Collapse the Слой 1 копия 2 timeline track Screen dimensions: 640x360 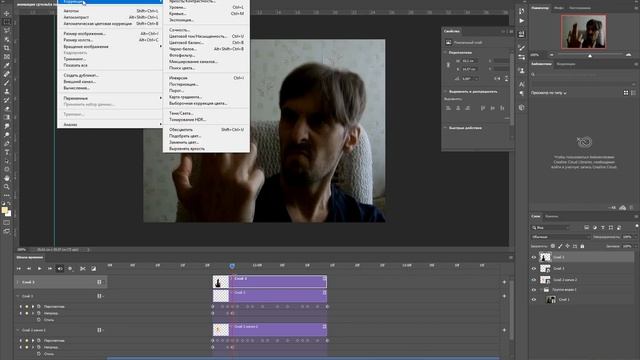pos(18,330)
